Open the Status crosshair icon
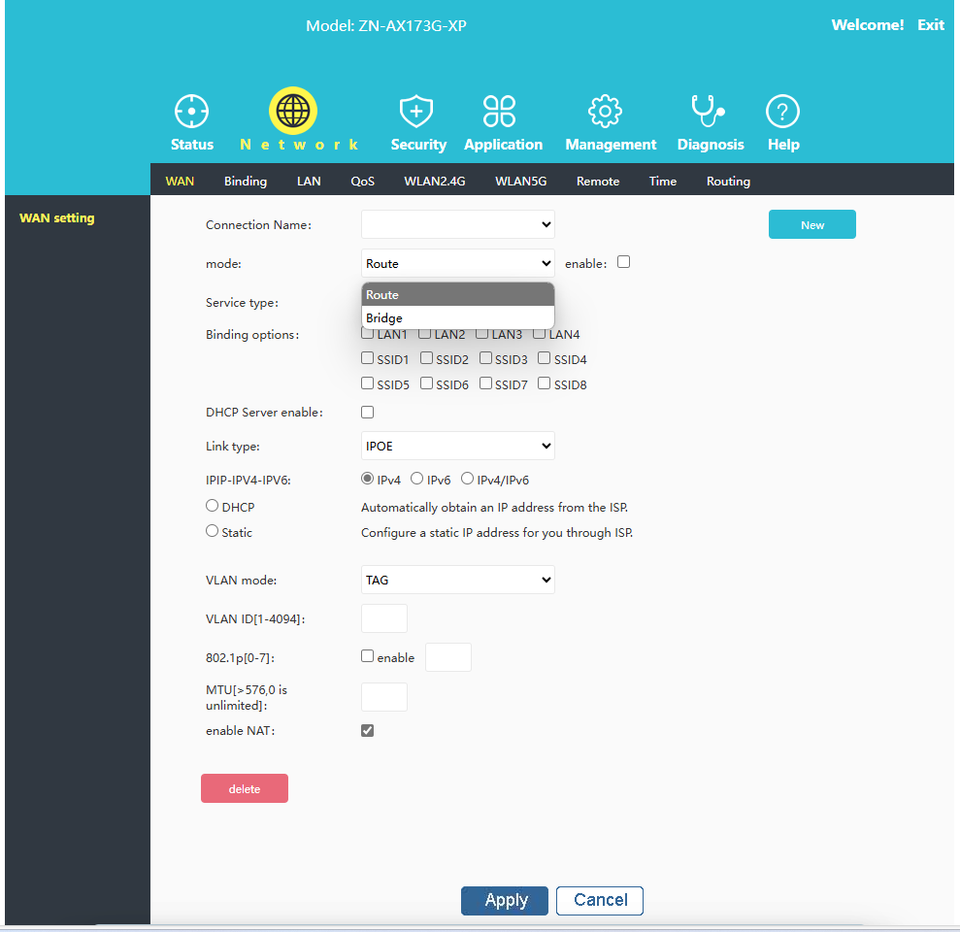Screen dimensions: 960x932 (191, 111)
